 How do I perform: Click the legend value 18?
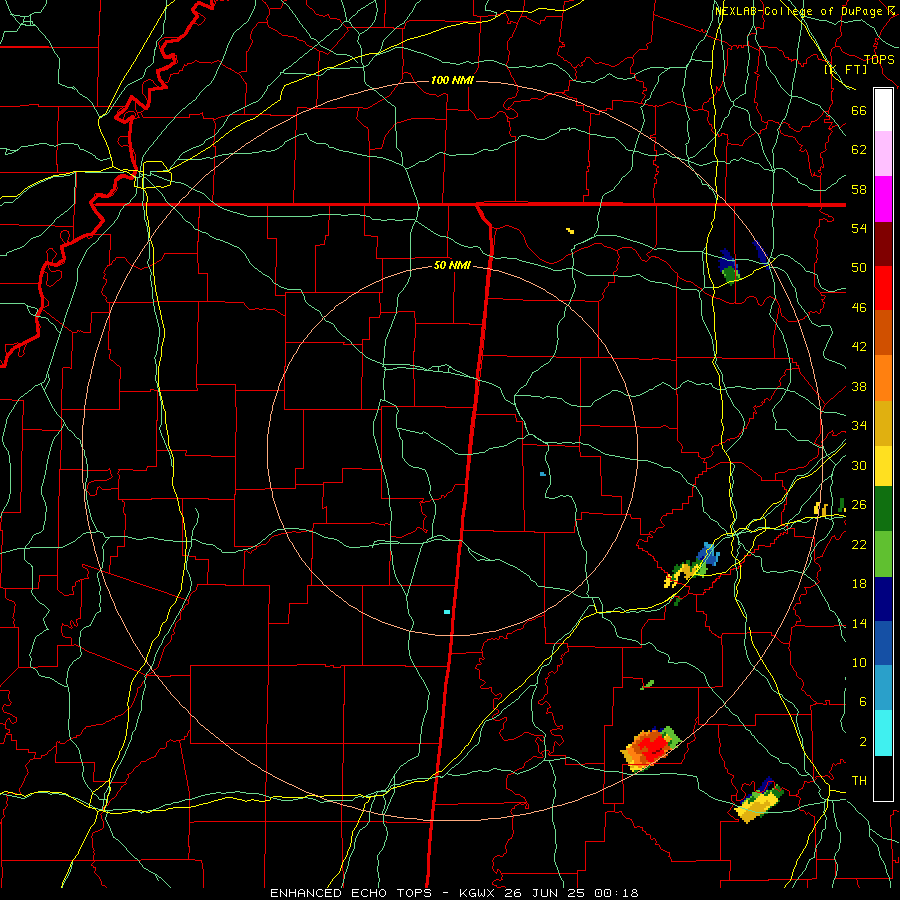pyautogui.click(x=859, y=584)
